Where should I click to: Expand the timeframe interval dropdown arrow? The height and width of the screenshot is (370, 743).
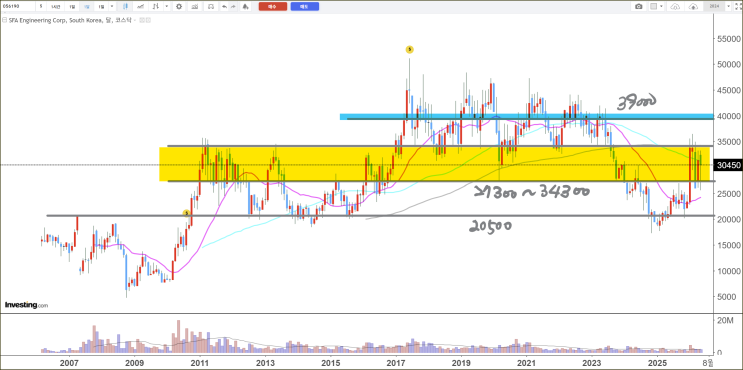pos(112,6)
